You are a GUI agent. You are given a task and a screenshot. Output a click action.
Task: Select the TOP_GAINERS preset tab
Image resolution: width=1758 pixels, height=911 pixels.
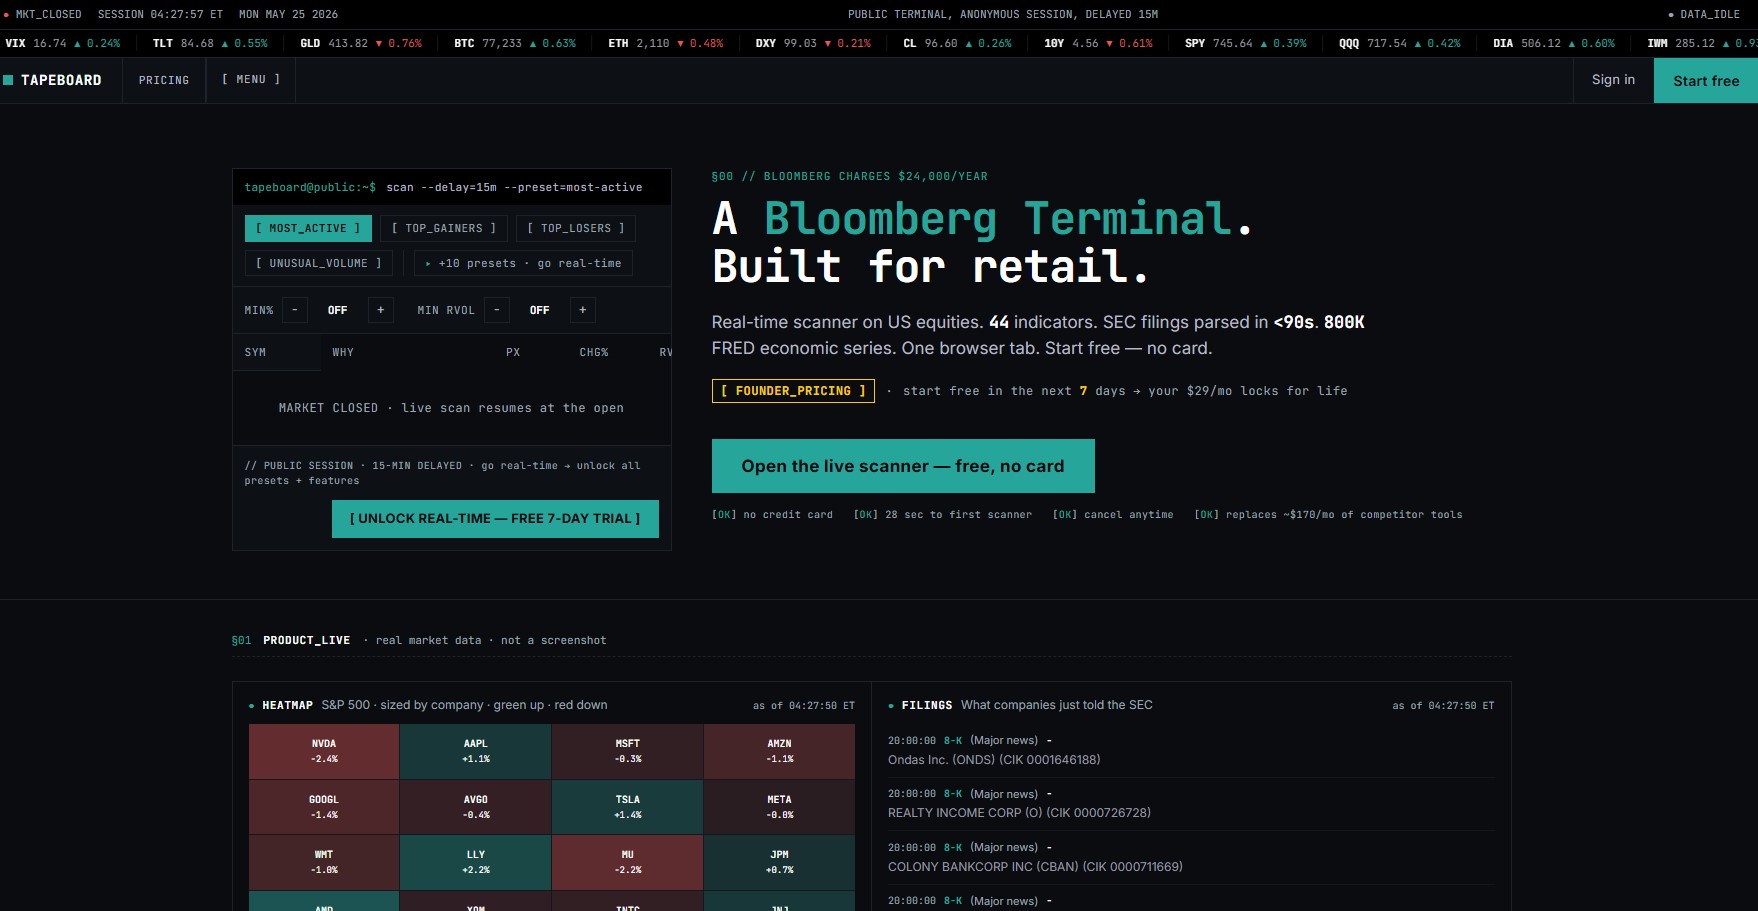pyautogui.click(x=444, y=228)
